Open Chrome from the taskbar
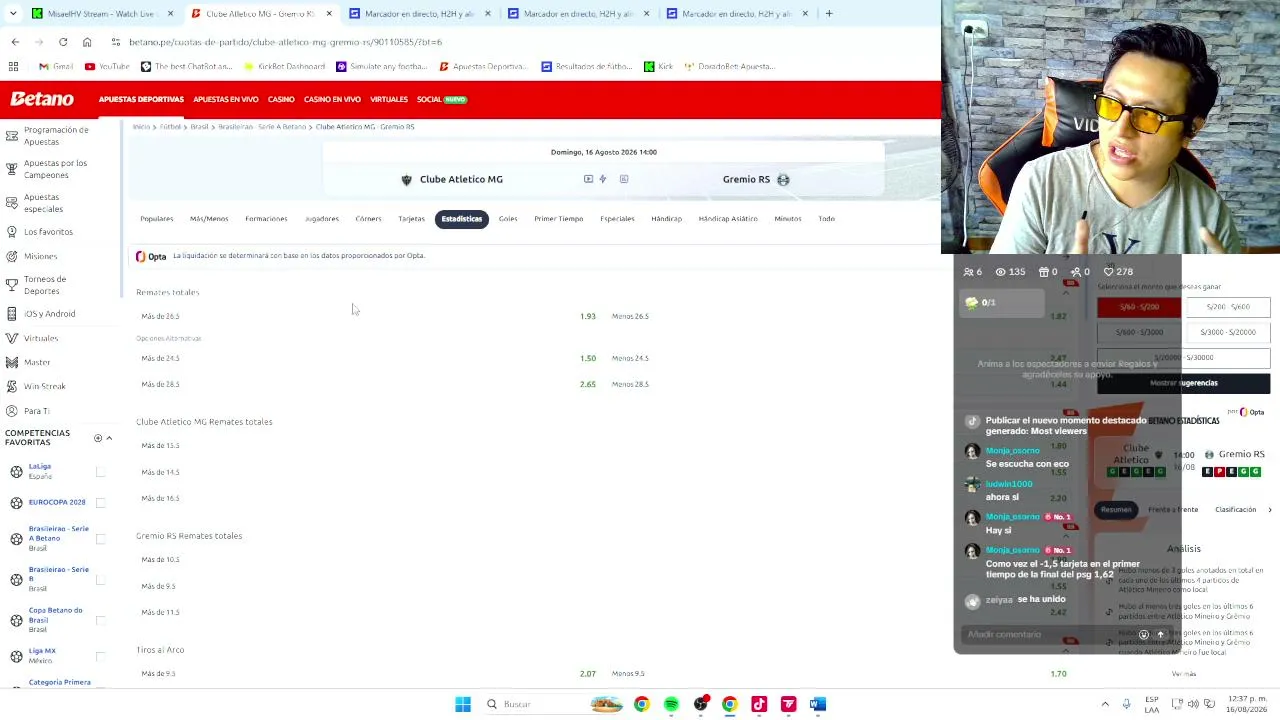The width and height of the screenshot is (1280, 720). [641, 704]
